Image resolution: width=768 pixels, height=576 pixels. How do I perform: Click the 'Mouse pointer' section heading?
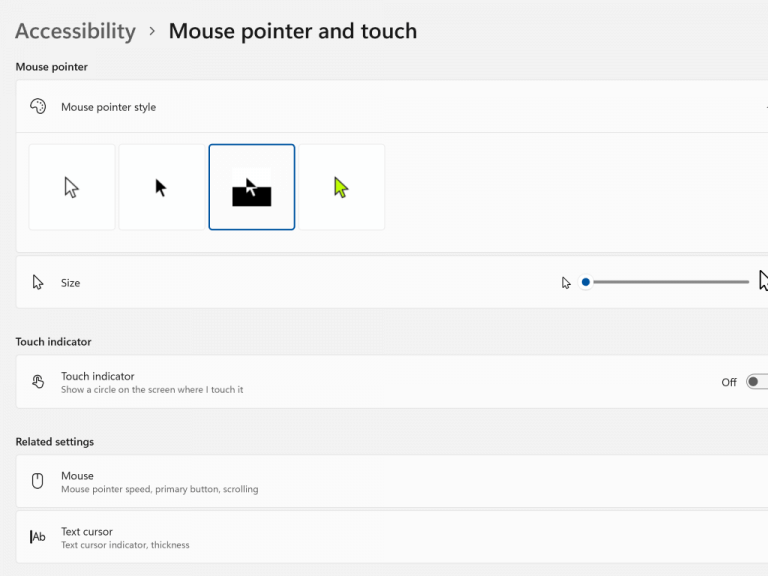(51, 67)
